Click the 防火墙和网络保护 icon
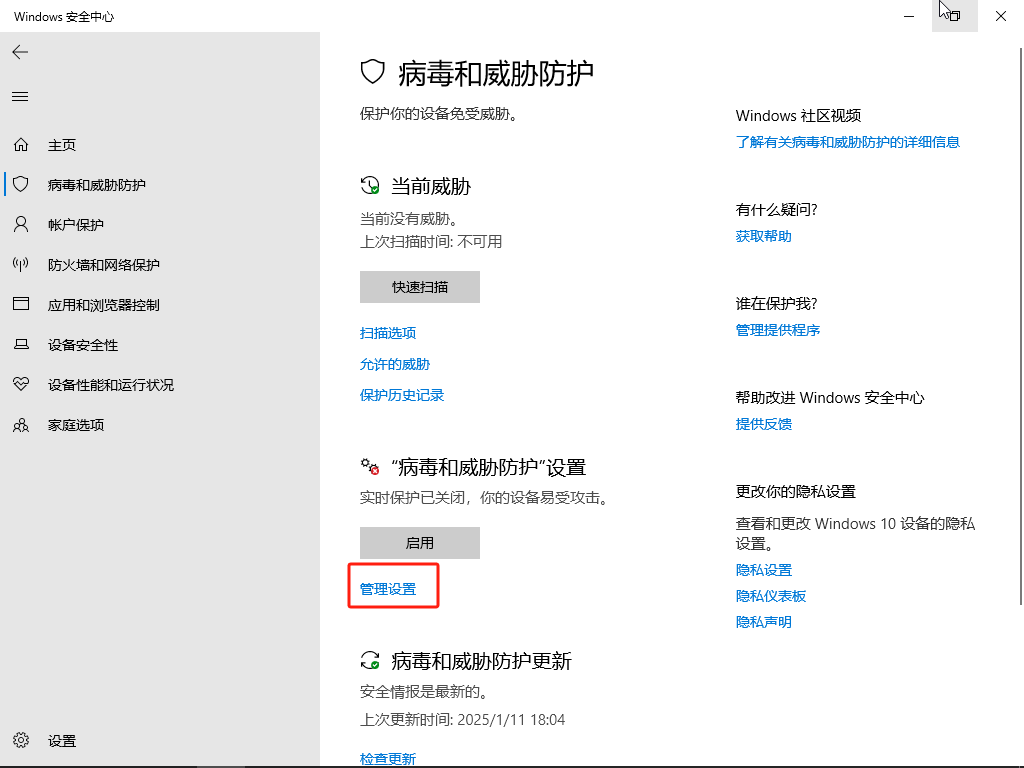 [x=20, y=264]
